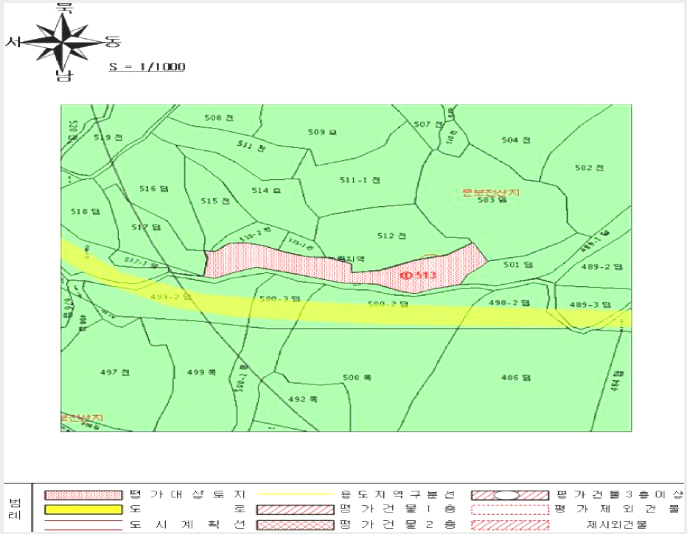Image resolution: width=687 pixels, height=534 pixels.
Task: Click parcel label 508 전
Action: click(x=219, y=117)
